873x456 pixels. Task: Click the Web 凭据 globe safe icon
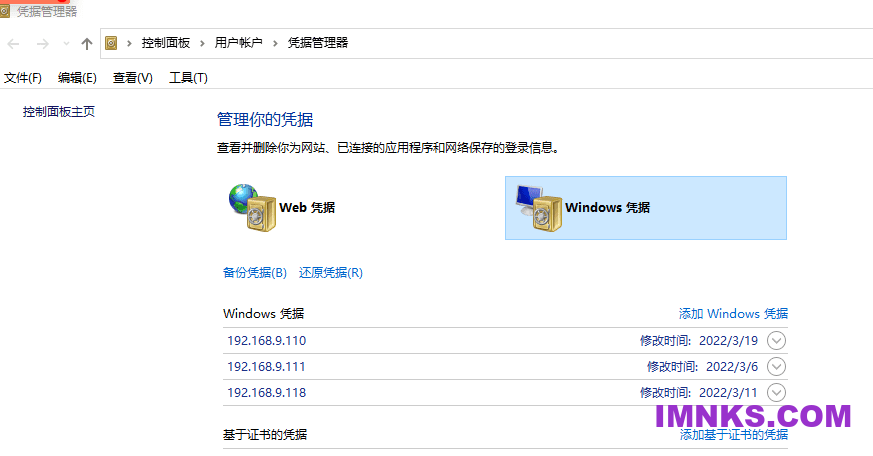252,208
